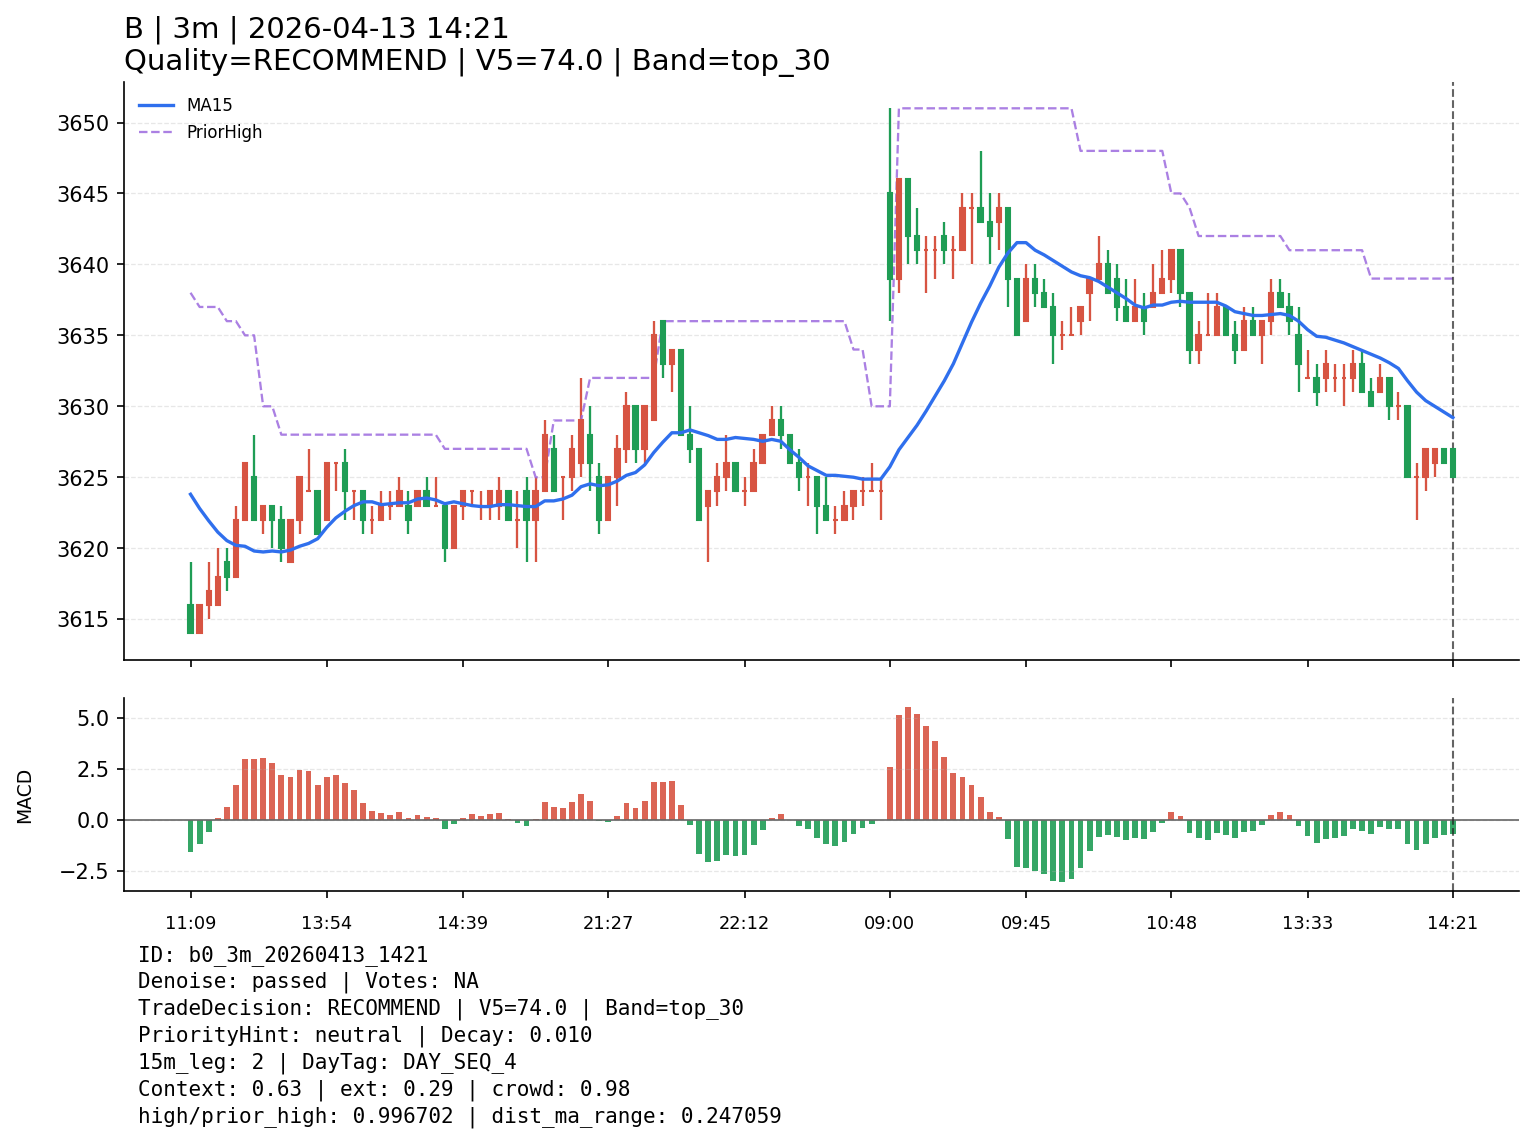Select the 09:00 time axis label
The width and height of the screenshot is (1534, 1143).
pyautogui.click(x=889, y=922)
